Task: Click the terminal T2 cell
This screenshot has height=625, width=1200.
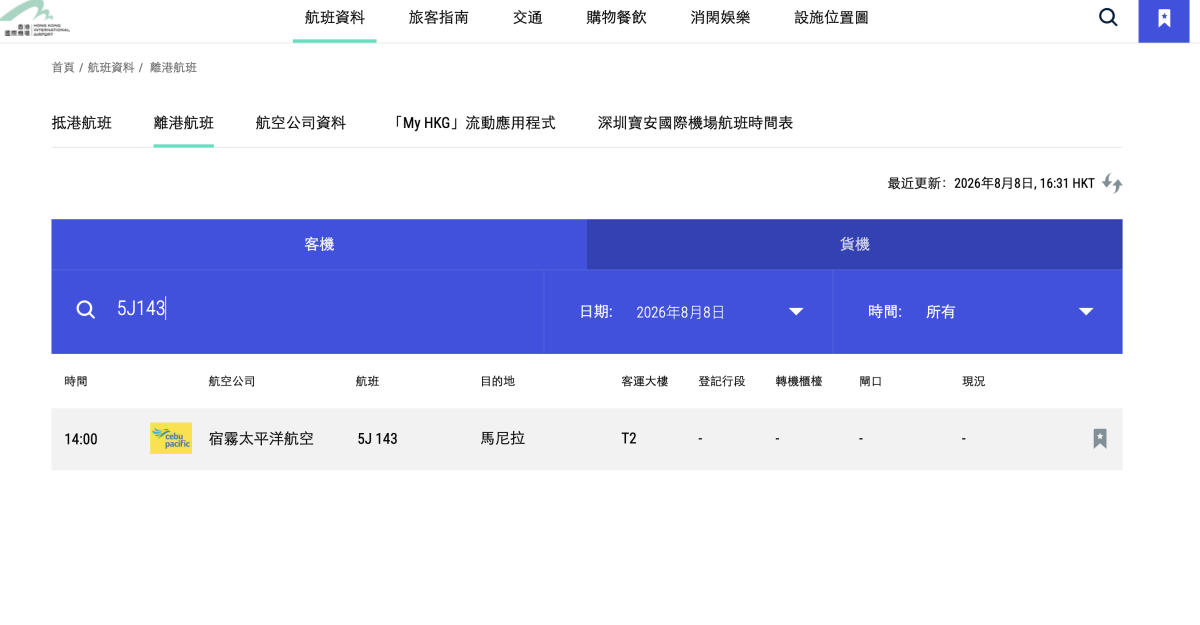Action: pos(629,439)
